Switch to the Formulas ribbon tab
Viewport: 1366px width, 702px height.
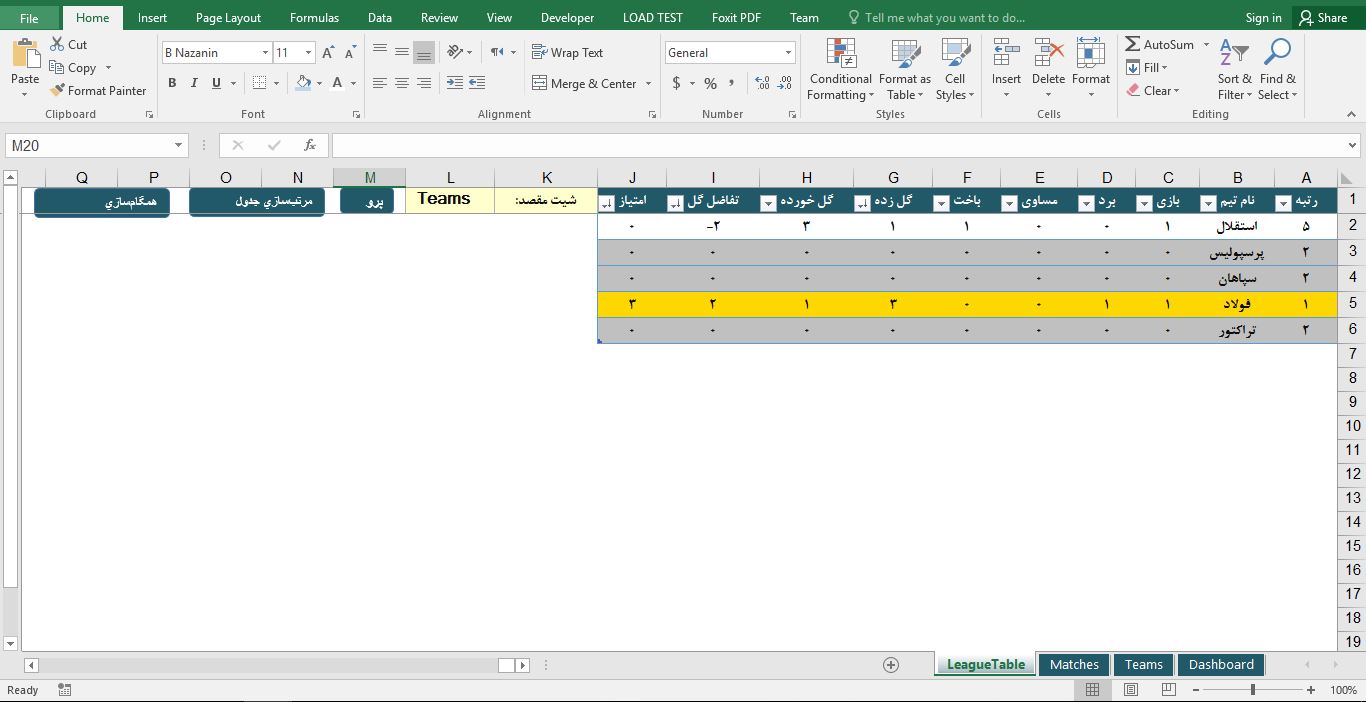(314, 18)
